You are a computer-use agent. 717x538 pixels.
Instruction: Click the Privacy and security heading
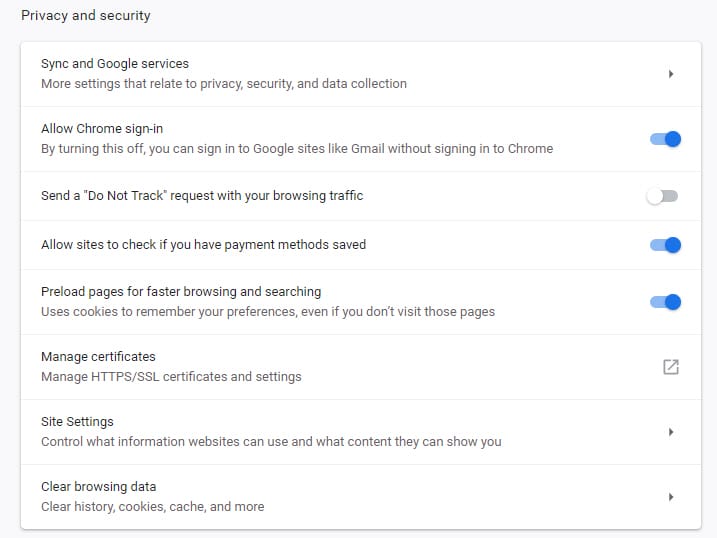[86, 16]
